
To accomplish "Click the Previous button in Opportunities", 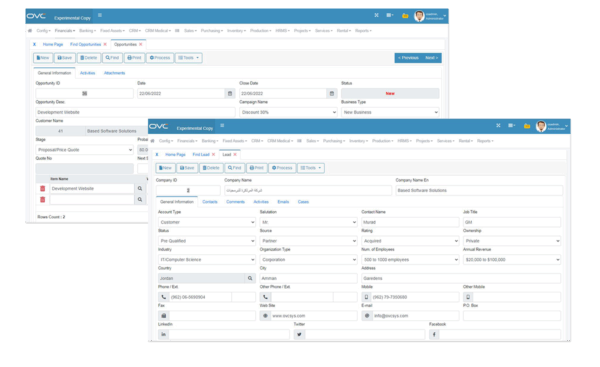I will (408, 58).
